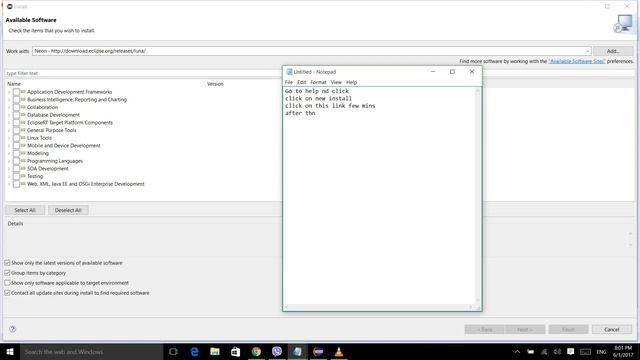This screenshot has height=360, width=640.
Task: Expand the General Purpose Tools node
Action: tap(9, 131)
